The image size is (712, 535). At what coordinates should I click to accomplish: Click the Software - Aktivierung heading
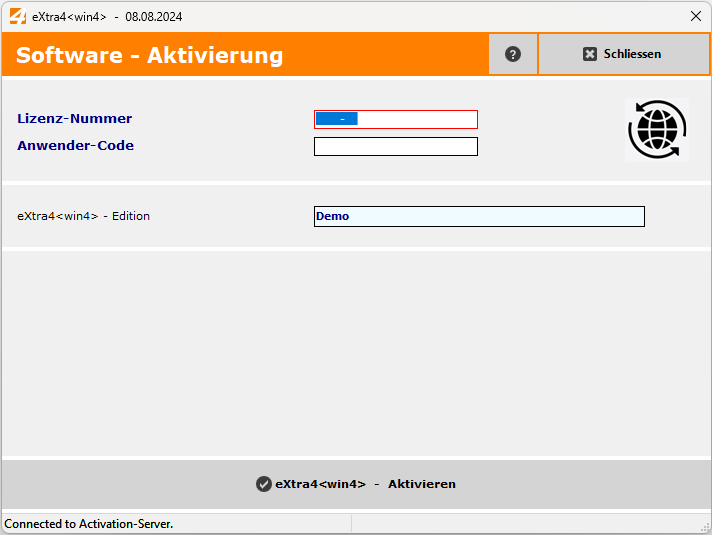(x=149, y=55)
